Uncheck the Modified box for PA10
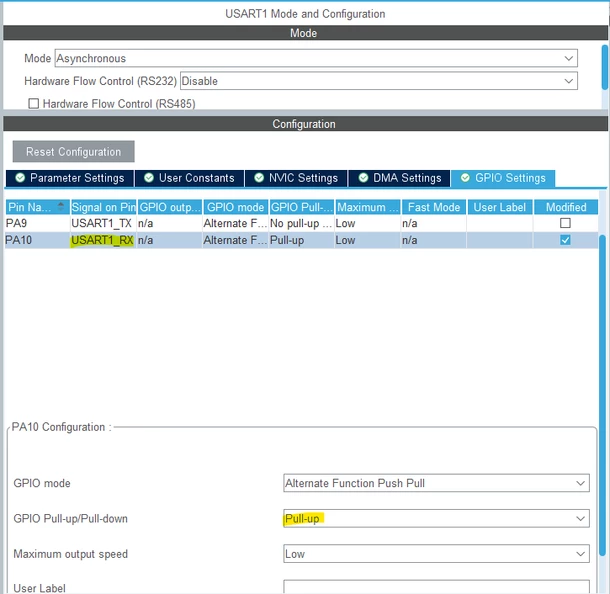Image resolution: width=610 pixels, height=594 pixels. pos(565,240)
